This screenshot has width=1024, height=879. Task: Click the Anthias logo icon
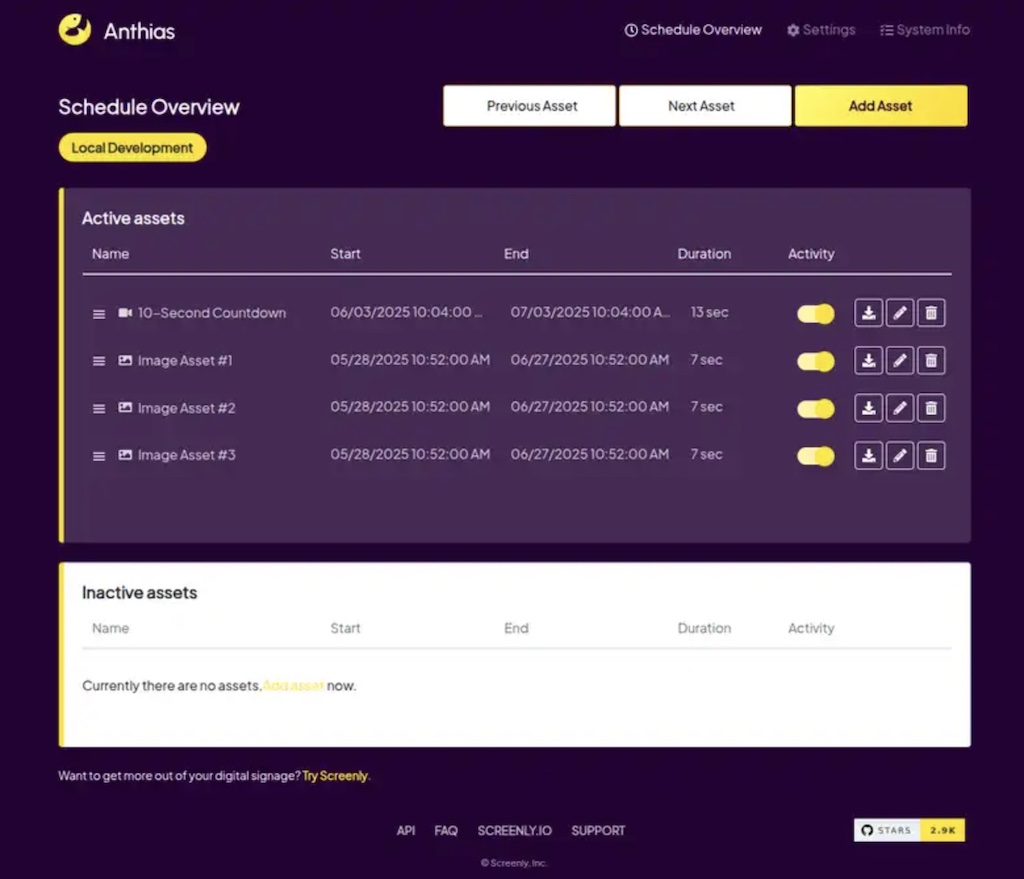click(75, 30)
